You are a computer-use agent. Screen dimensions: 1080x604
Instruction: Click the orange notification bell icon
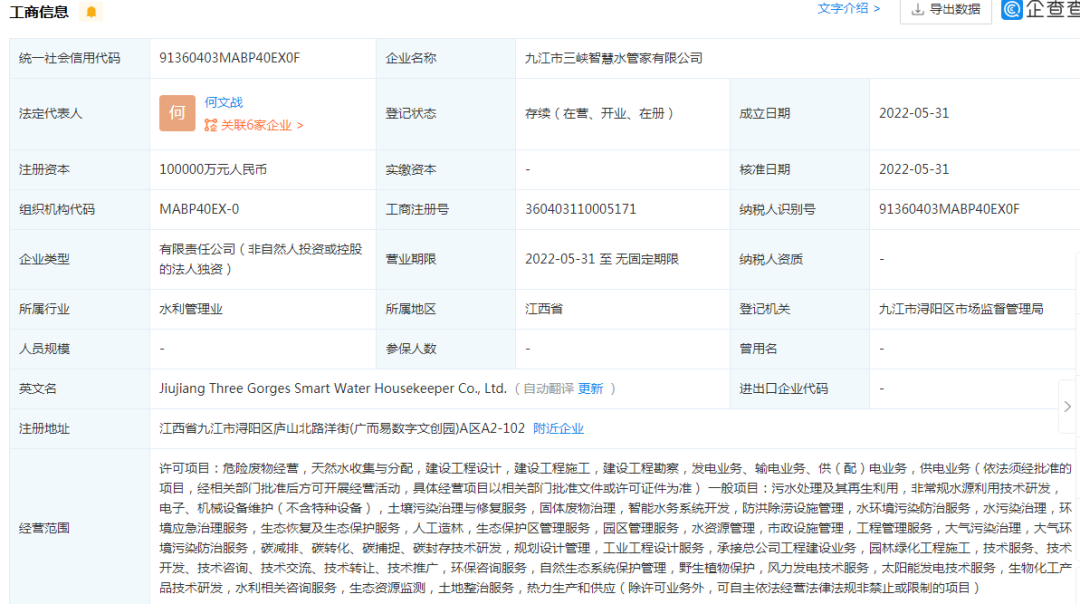(x=91, y=12)
